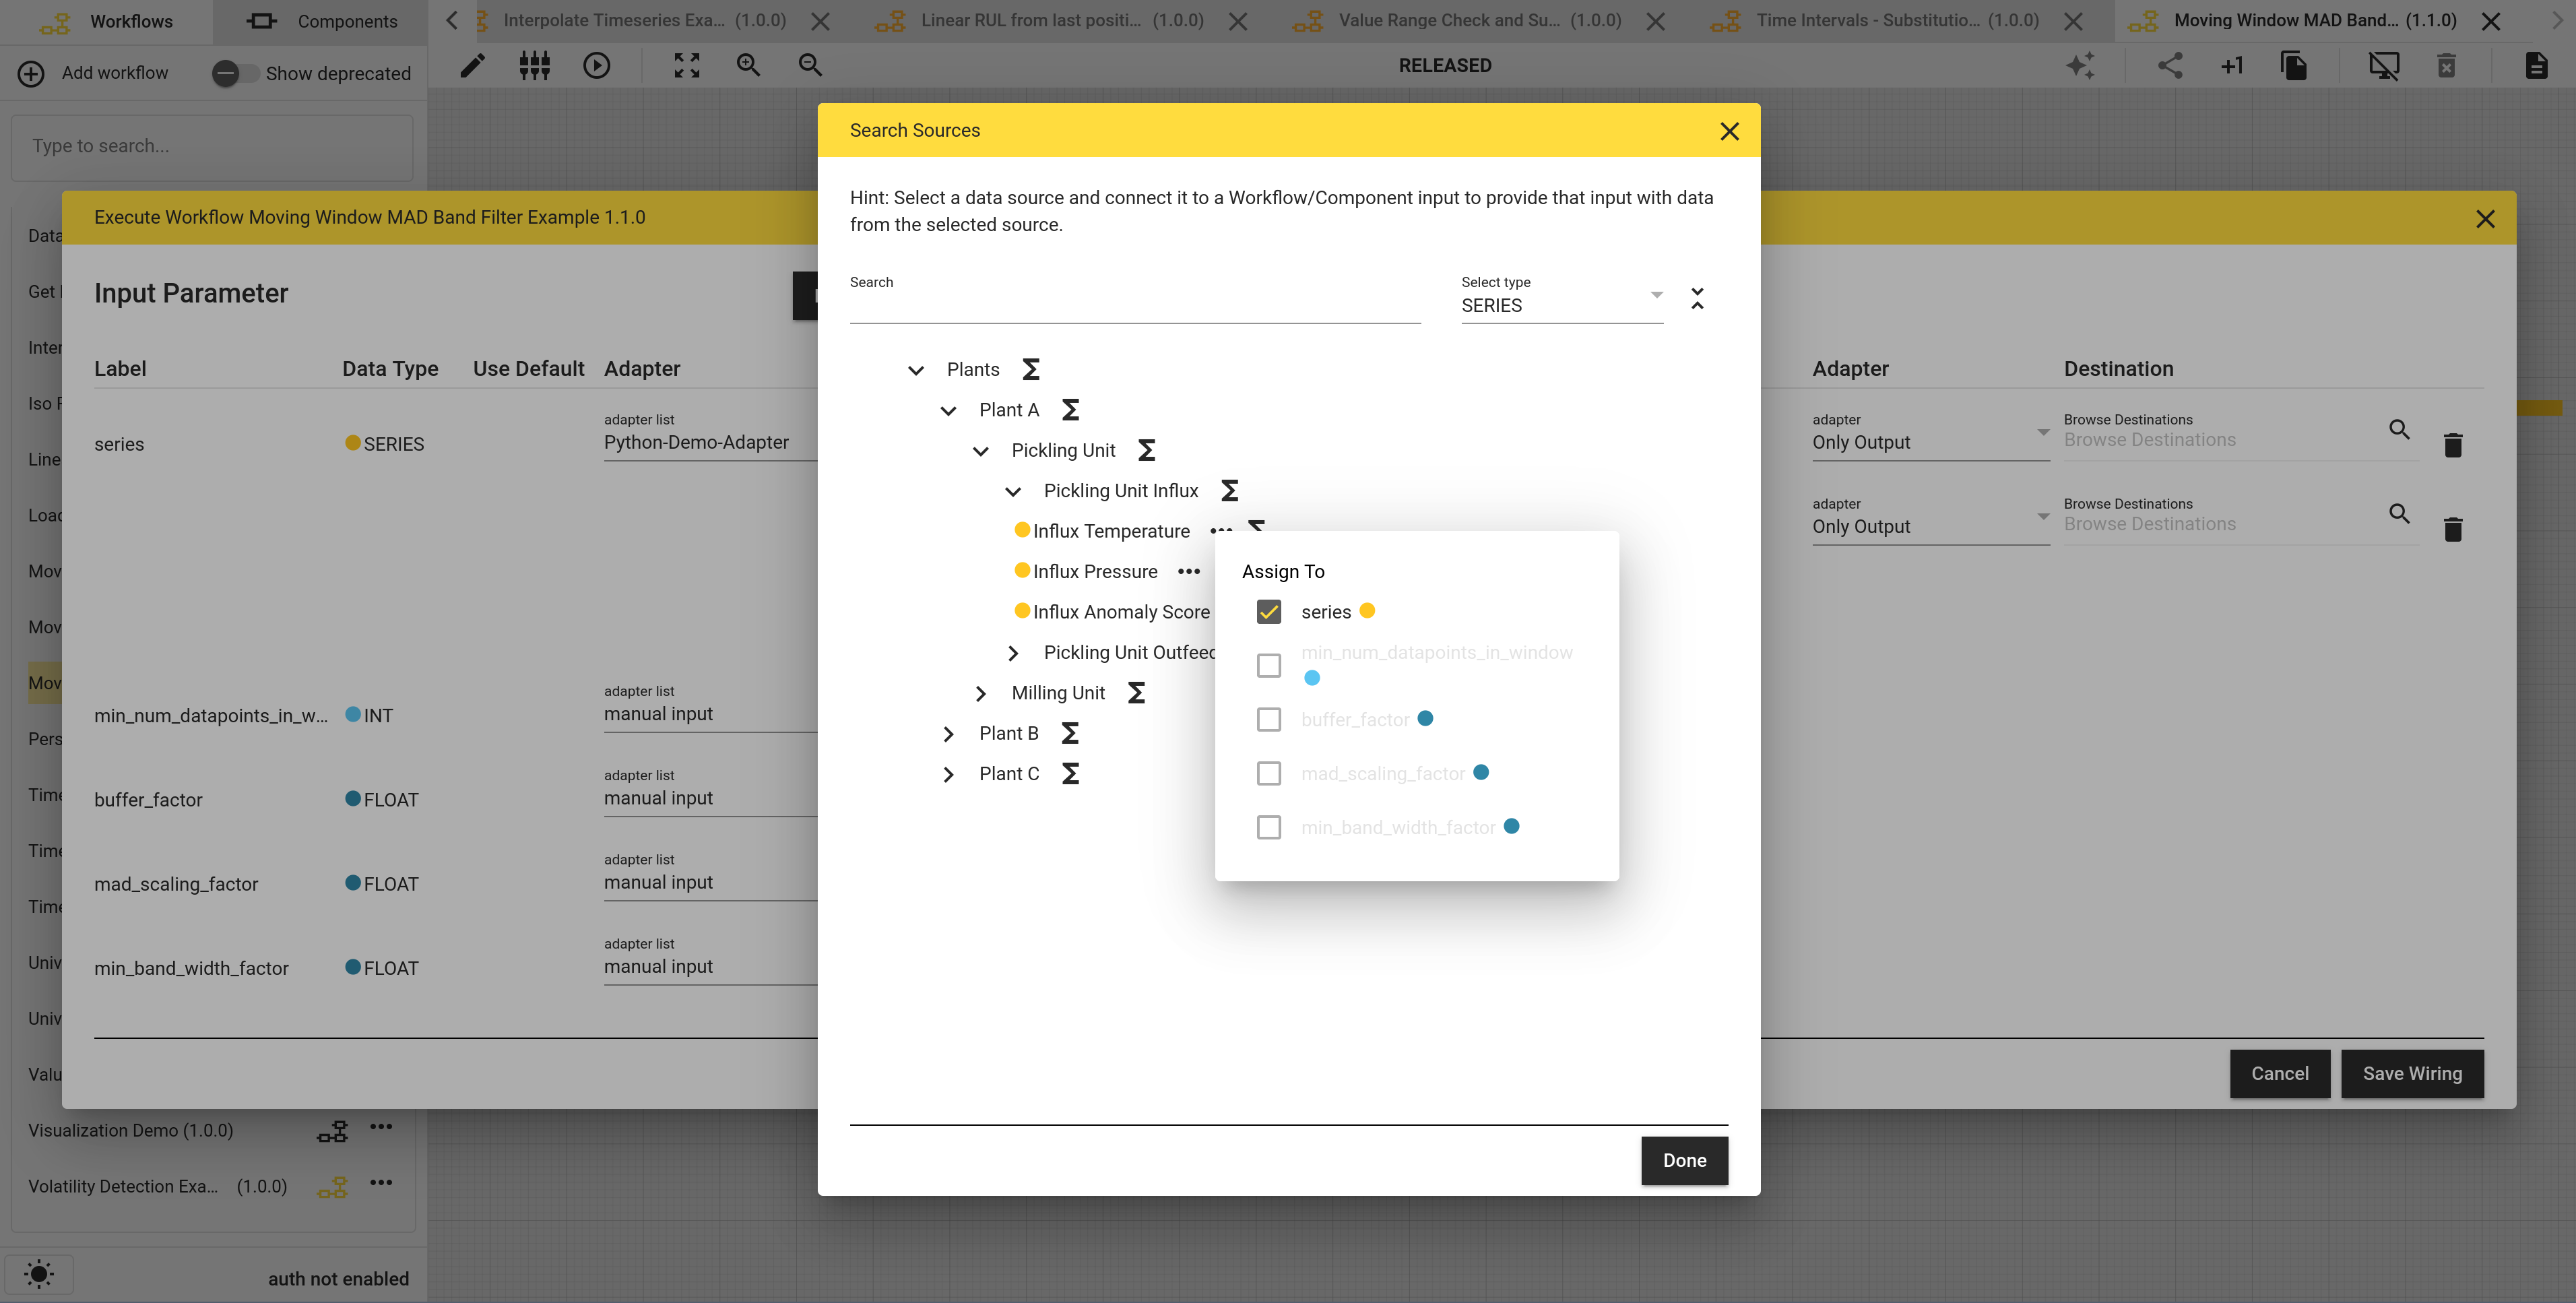Image resolution: width=2576 pixels, height=1303 pixels.
Task: Open the configure IO sliders icon
Action: pos(535,66)
